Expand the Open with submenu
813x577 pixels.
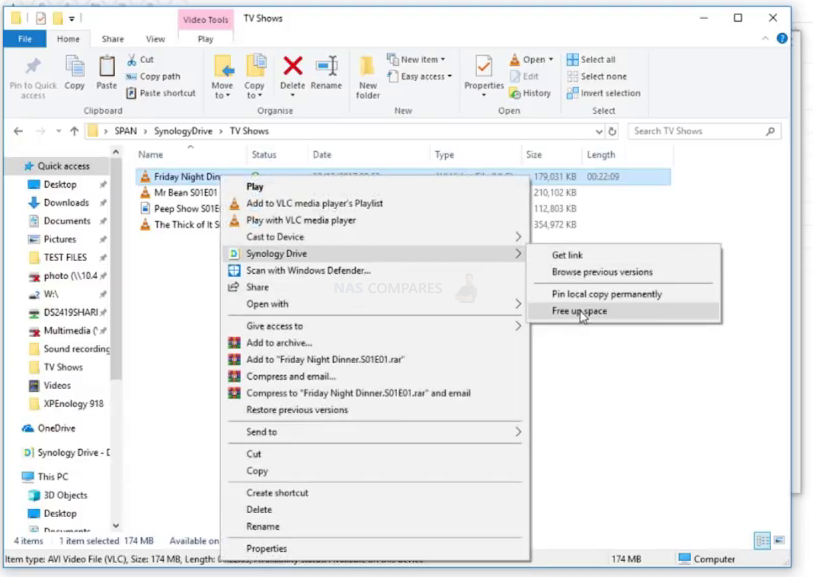click(x=375, y=304)
